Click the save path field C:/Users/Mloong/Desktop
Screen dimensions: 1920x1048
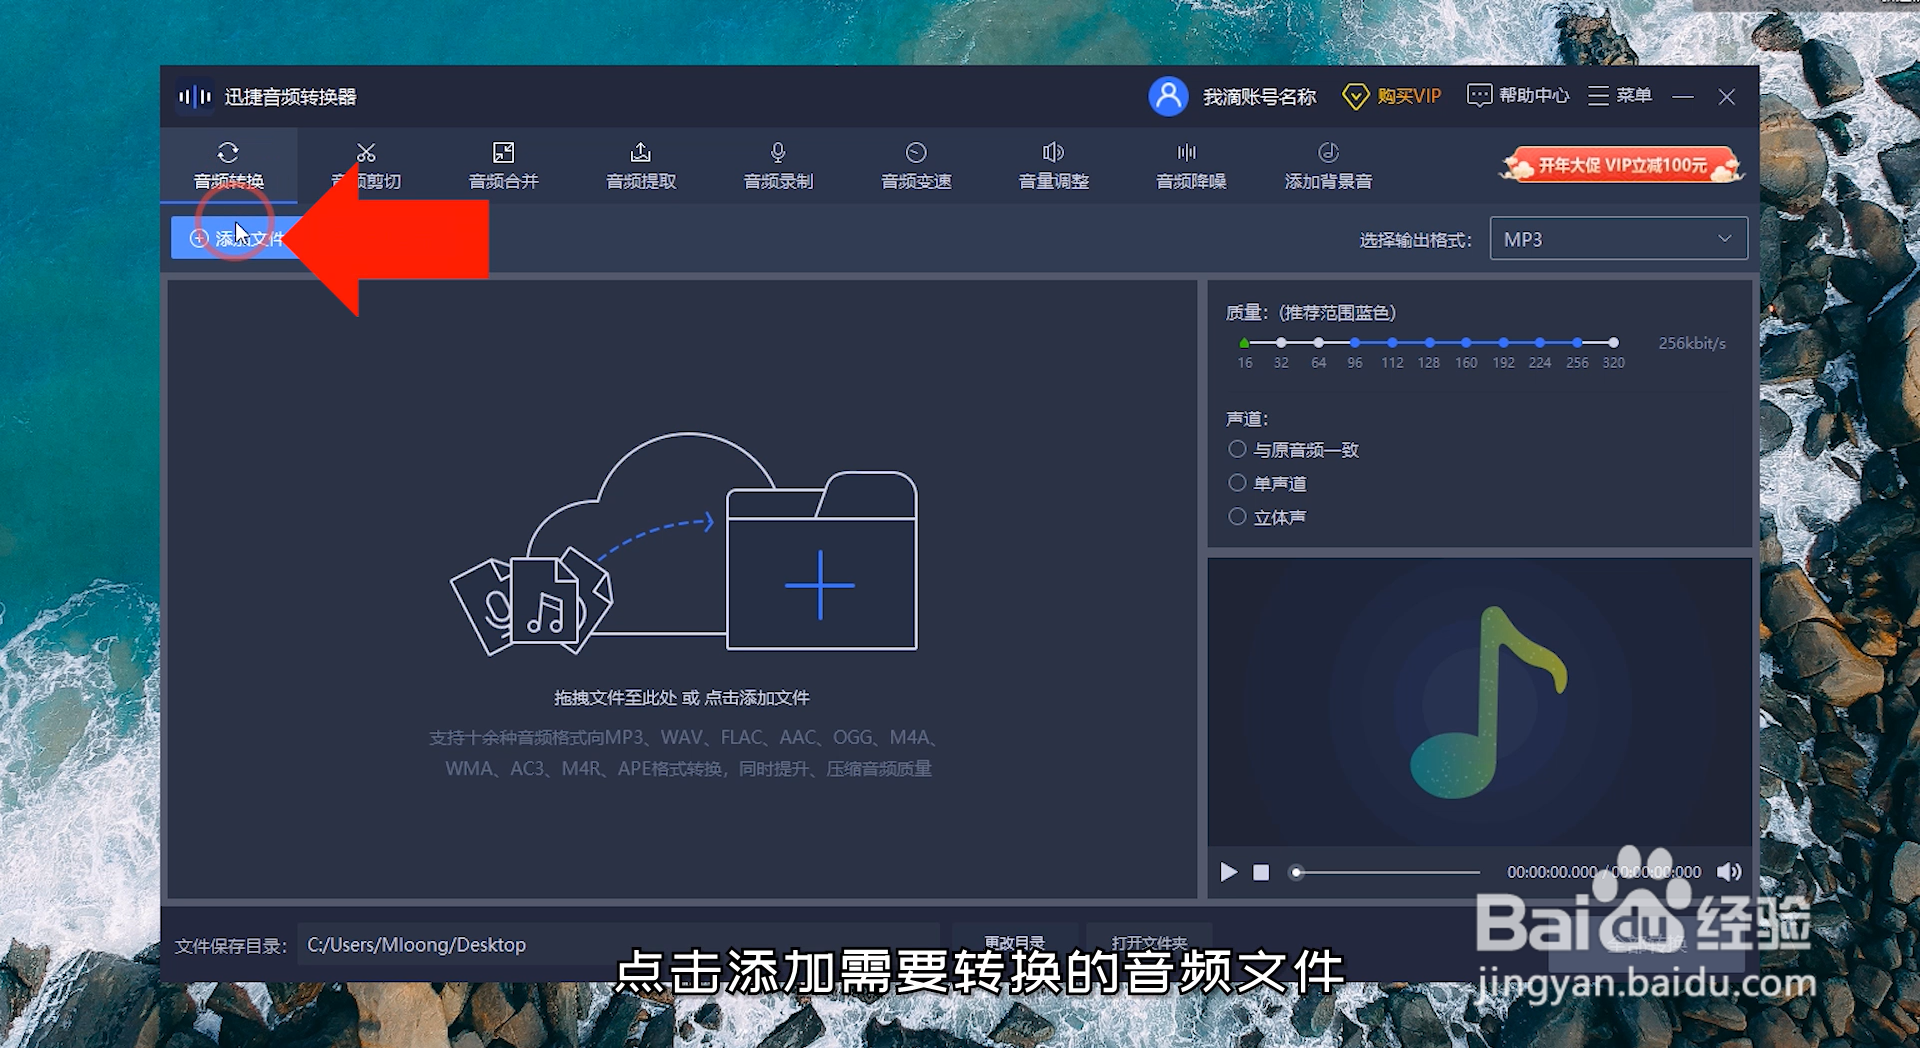coord(617,945)
